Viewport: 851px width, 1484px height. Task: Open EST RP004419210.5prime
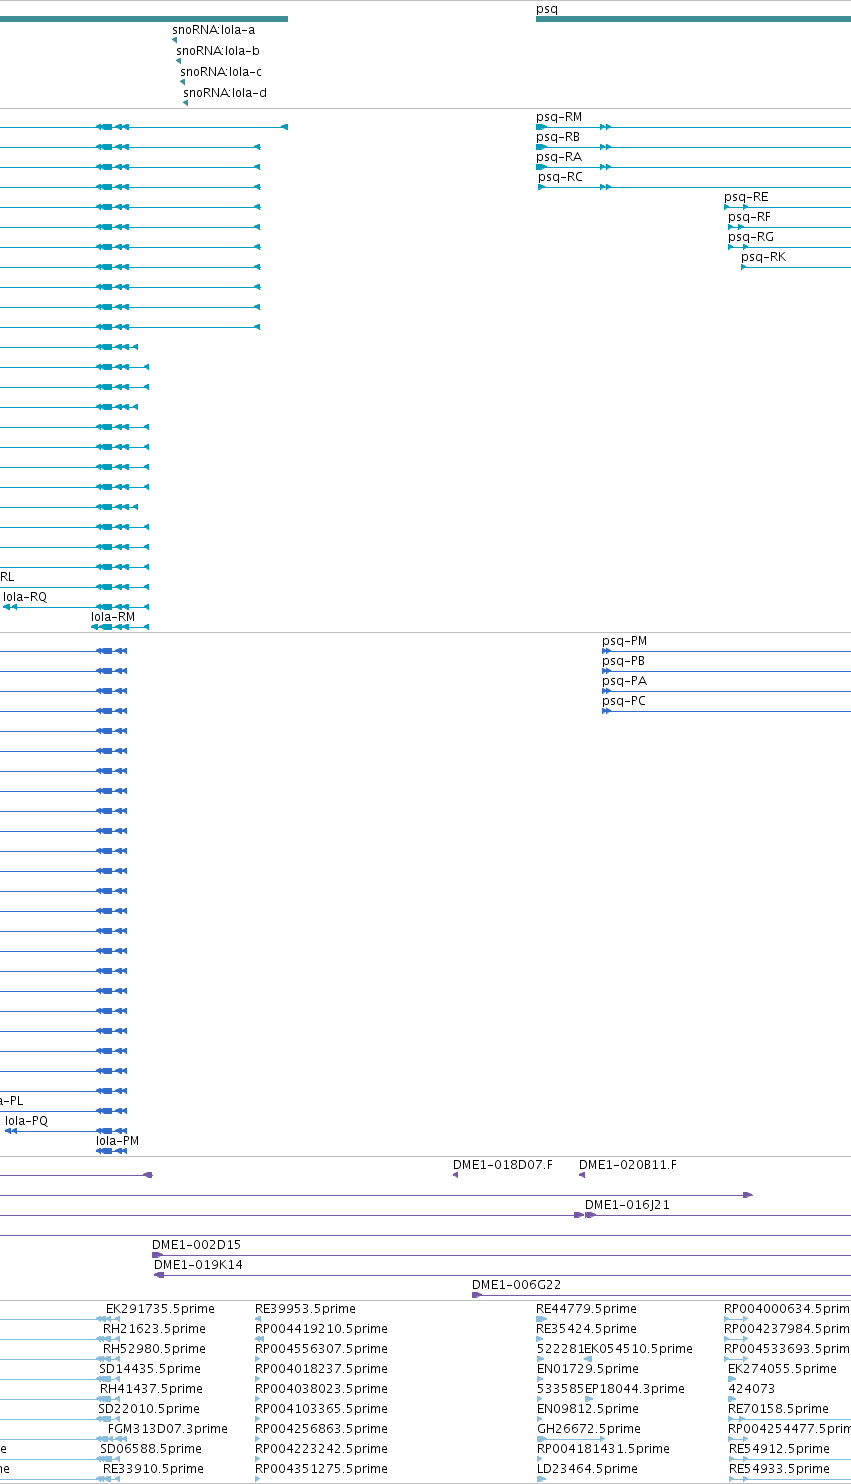pyautogui.click(x=321, y=1329)
